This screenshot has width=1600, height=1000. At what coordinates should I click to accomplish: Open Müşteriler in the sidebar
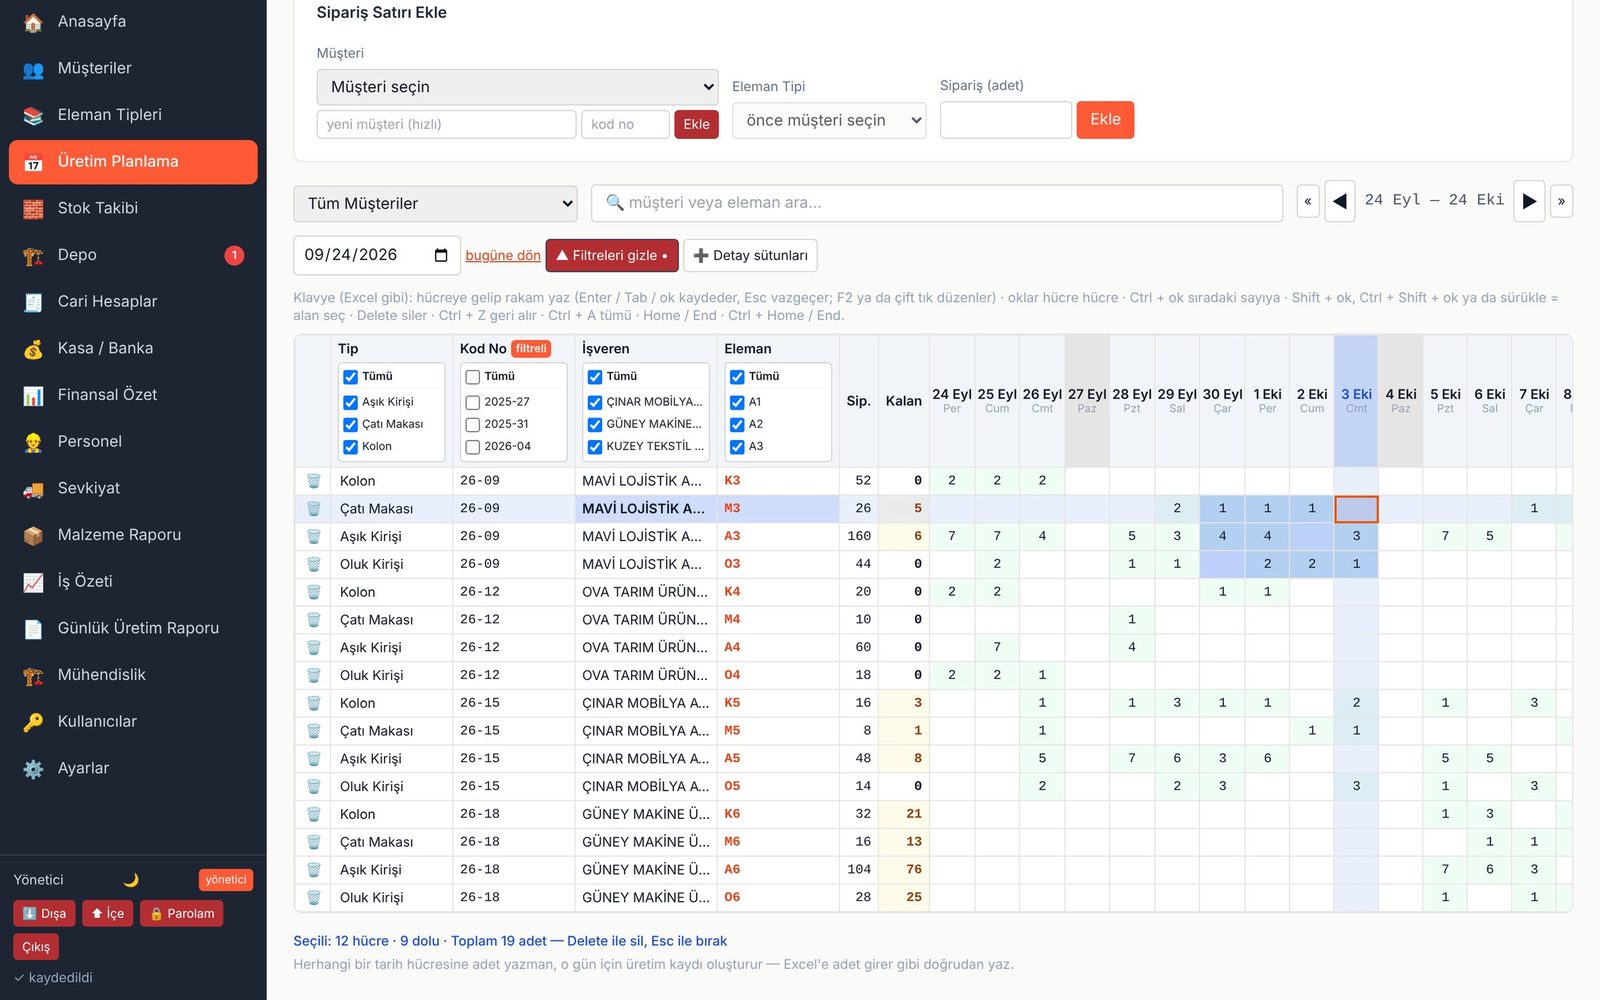[x=133, y=68]
